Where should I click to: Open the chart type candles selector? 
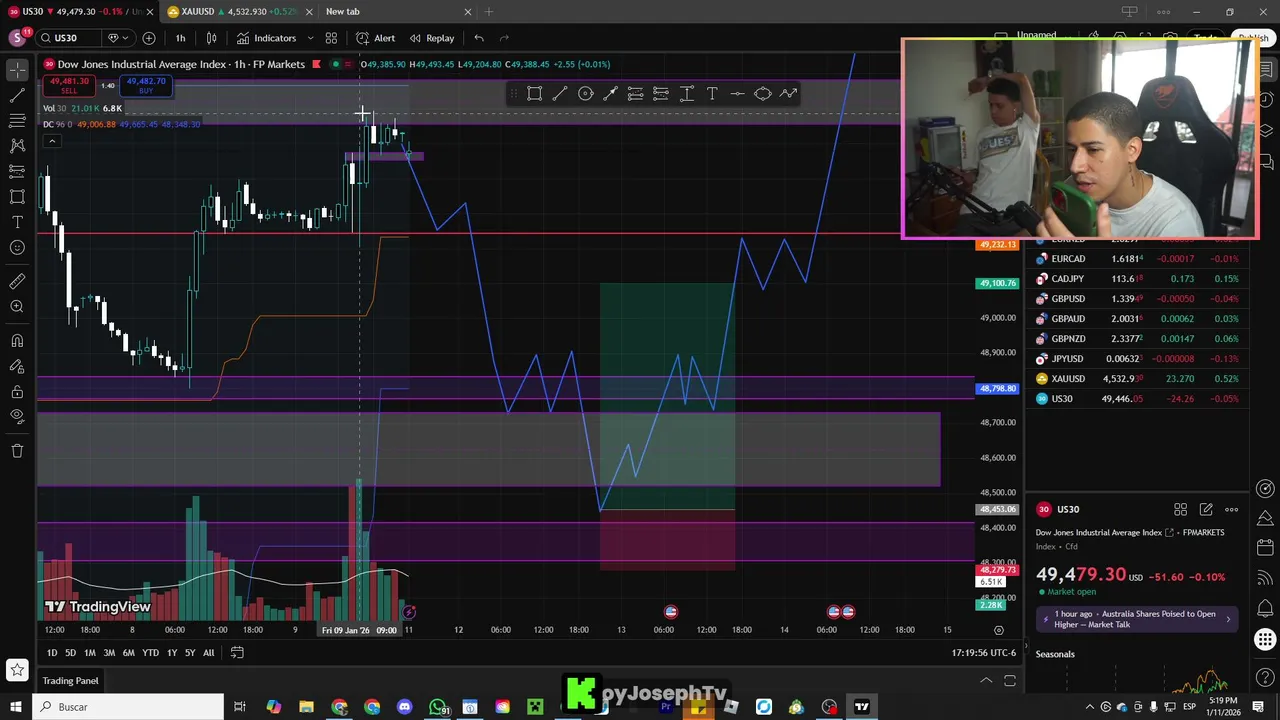pos(211,38)
